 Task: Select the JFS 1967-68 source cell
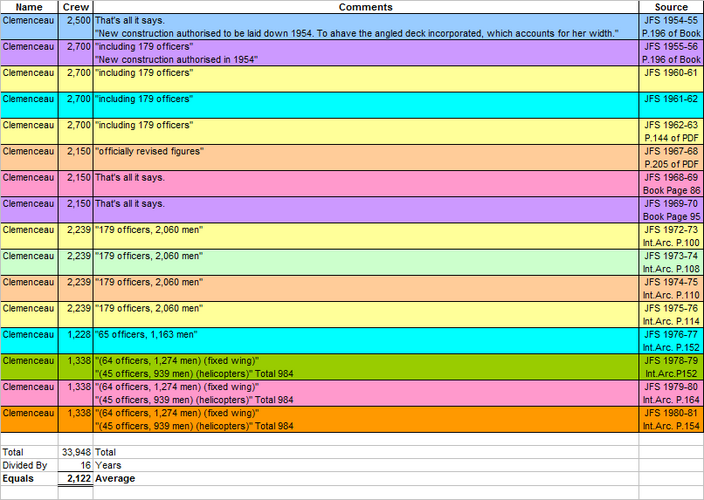click(671, 158)
